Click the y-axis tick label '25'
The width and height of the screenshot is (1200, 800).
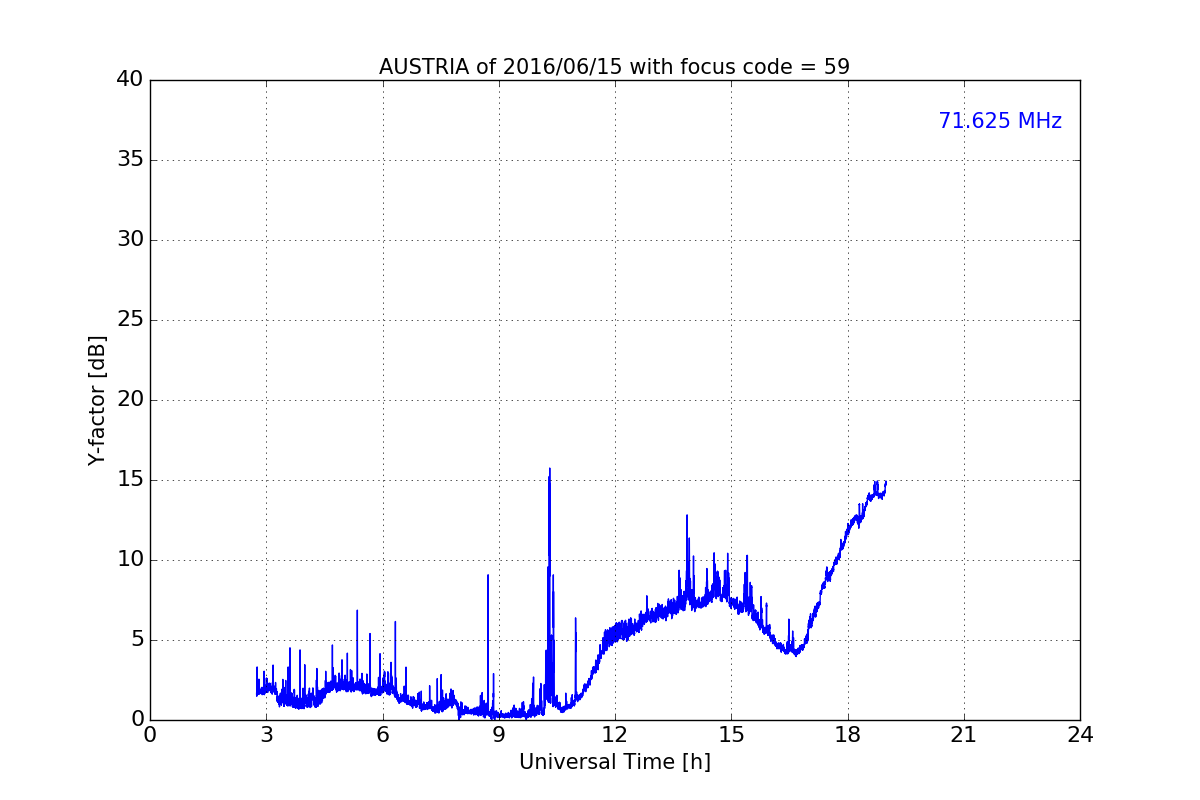point(130,320)
